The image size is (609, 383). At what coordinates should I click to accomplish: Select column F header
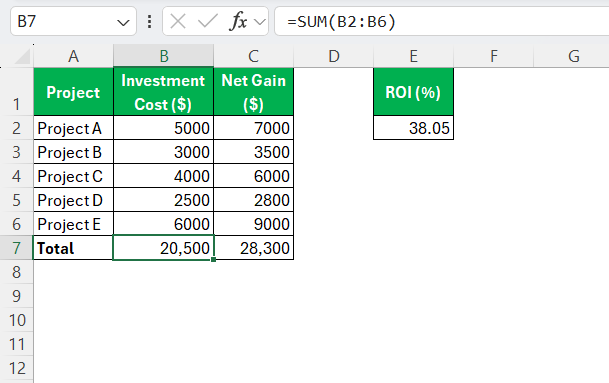coord(494,56)
